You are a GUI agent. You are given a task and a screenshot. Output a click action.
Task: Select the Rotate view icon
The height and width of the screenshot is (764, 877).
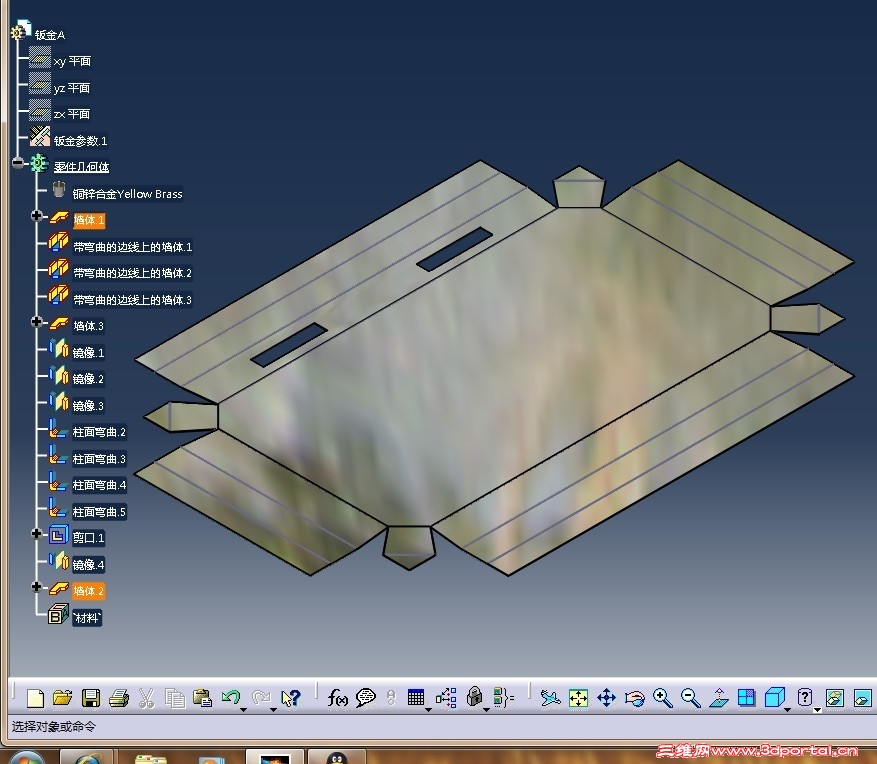tap(635, 697)
